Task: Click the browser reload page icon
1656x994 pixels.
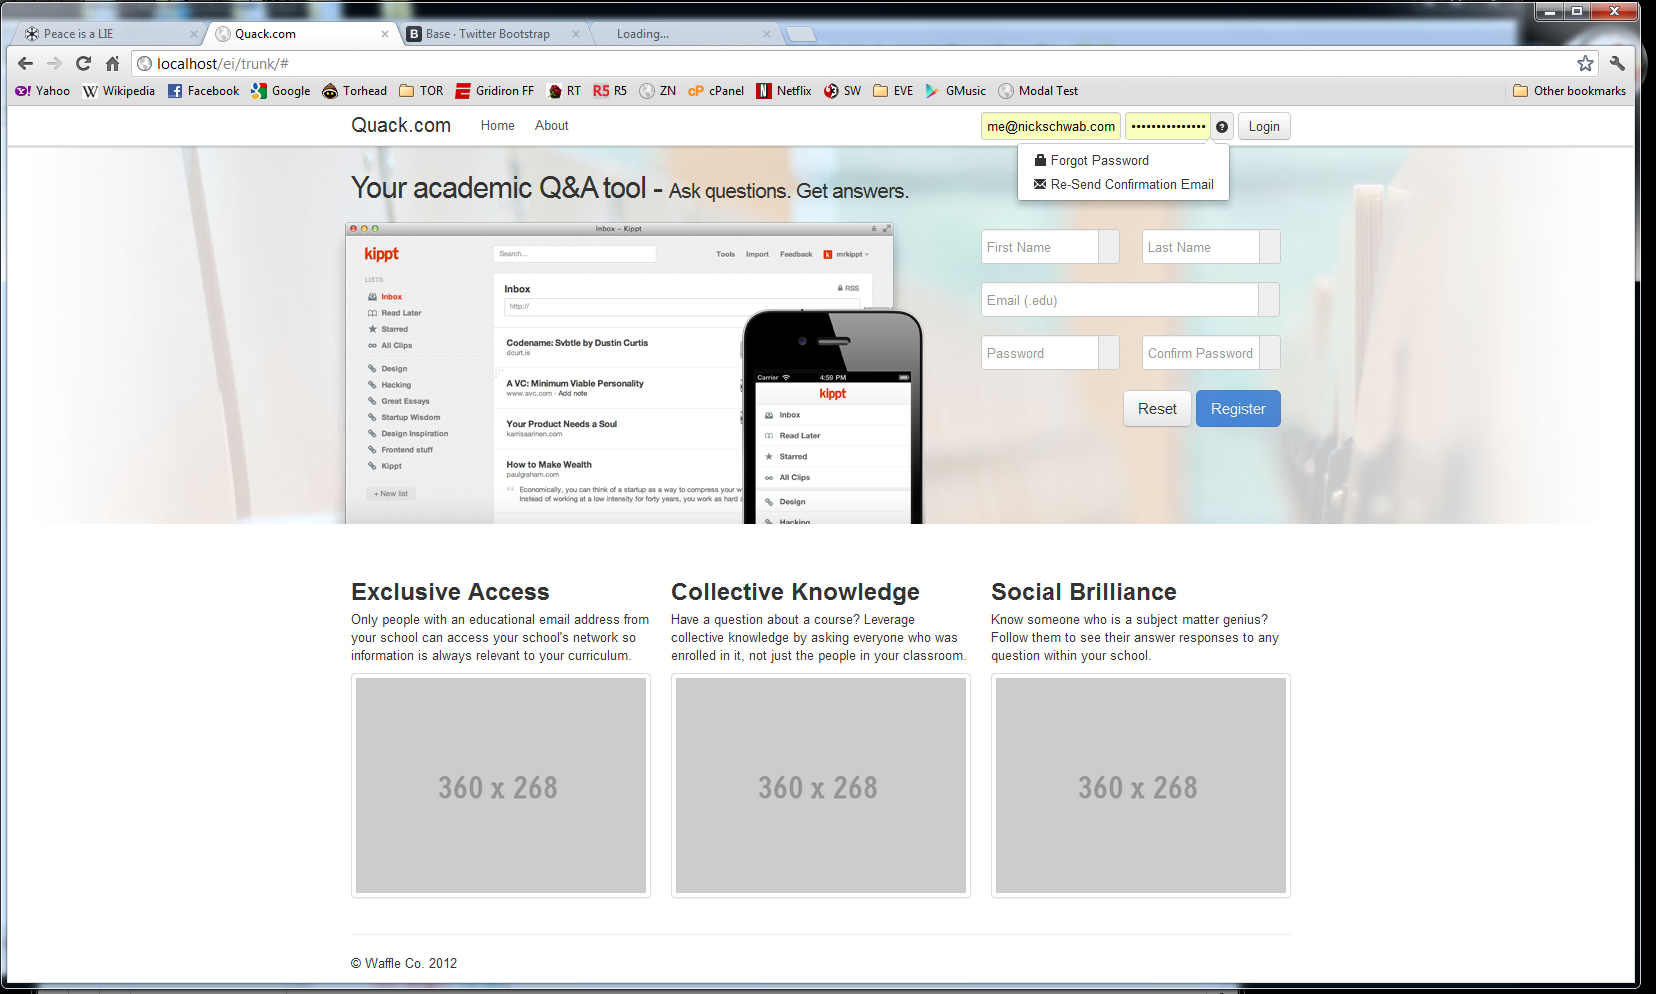Action: click(83, 63)
